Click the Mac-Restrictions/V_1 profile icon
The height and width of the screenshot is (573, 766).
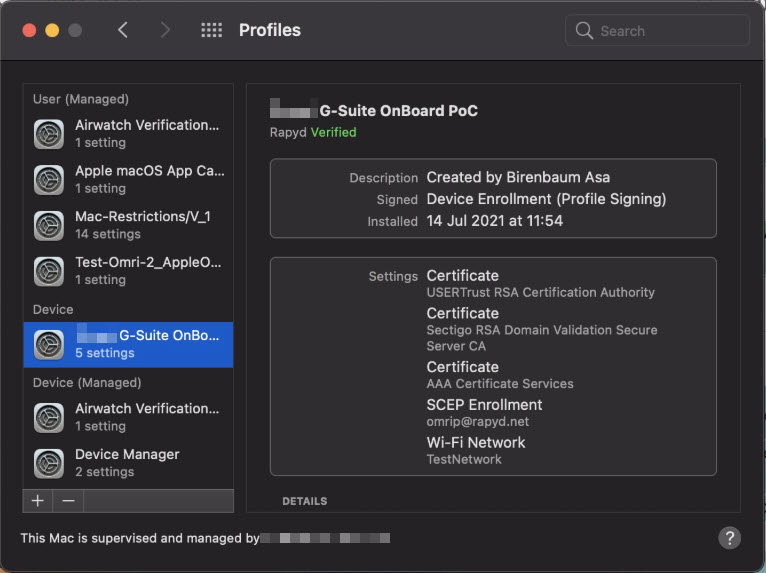pos(49,225)
